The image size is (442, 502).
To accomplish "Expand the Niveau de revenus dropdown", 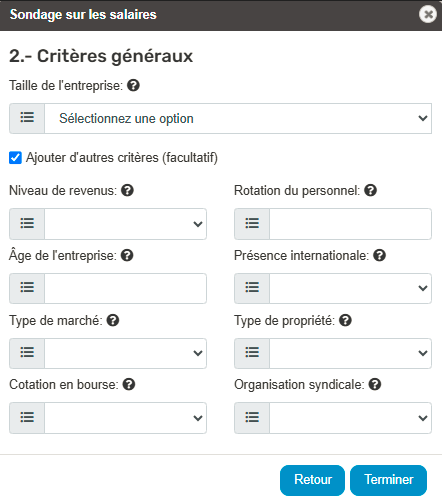I will click(125, 224).
